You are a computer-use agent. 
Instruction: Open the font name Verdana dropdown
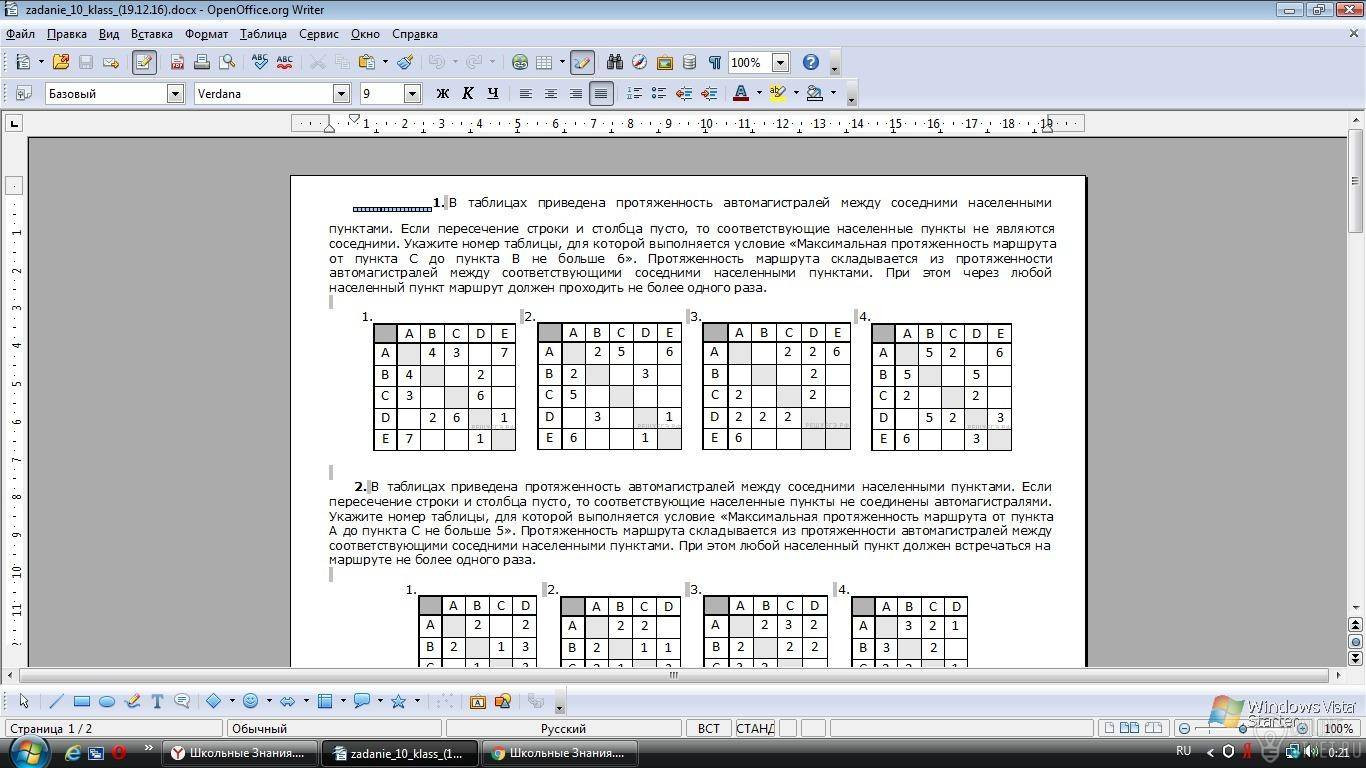(341, 93)
